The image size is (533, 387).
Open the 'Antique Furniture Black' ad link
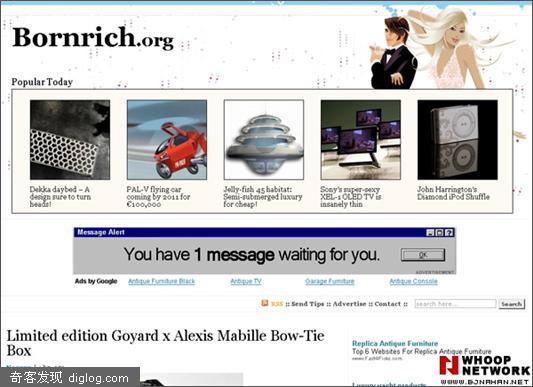(x=161, y=281)
